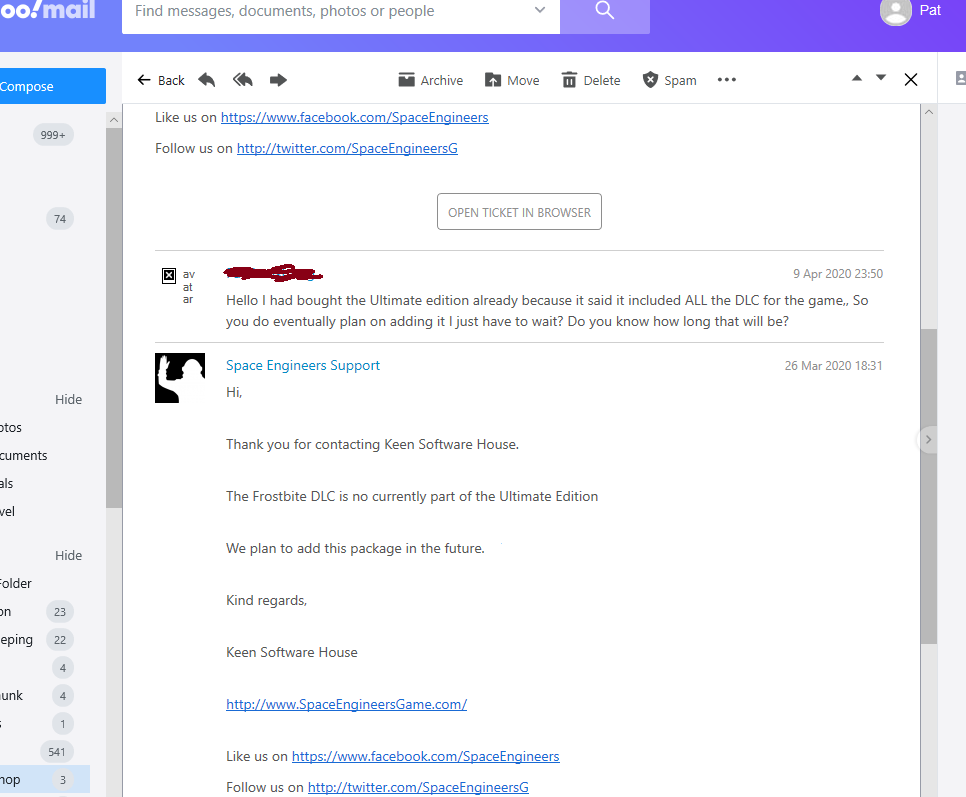Click the Reply arrow icon
966x797 pixels.
(x=207, y=80)
